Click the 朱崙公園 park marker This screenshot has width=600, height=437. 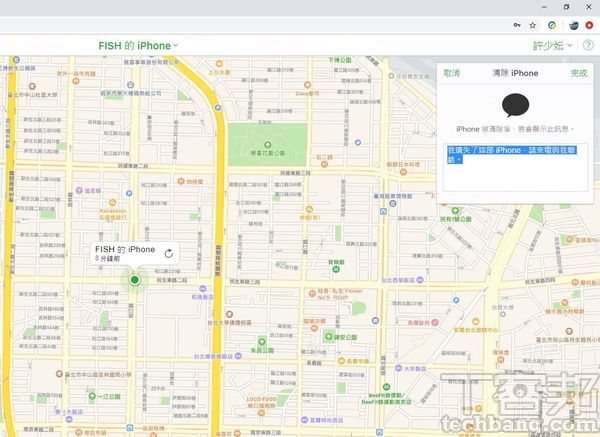click(262, 342)
